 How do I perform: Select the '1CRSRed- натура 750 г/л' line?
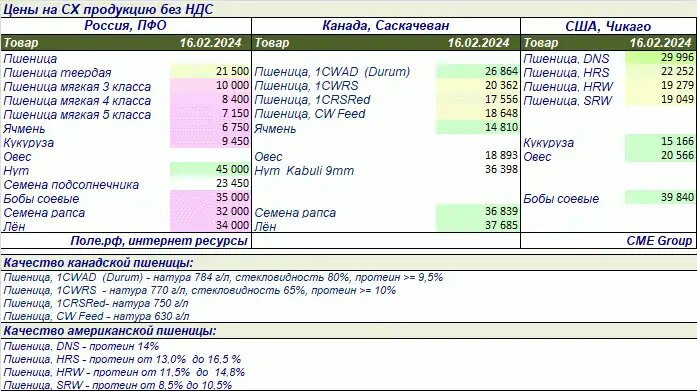[x=96, y=303]
